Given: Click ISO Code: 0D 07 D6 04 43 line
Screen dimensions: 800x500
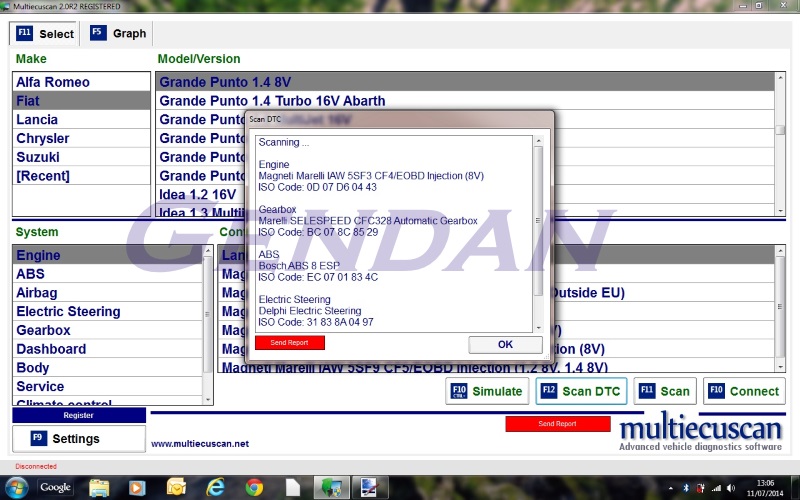Looking at the screenshot, I should coord(317,187).
